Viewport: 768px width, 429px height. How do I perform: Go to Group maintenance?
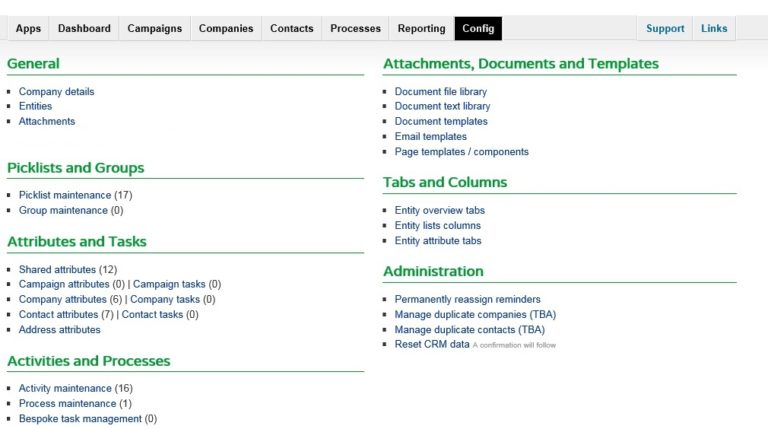63,210
